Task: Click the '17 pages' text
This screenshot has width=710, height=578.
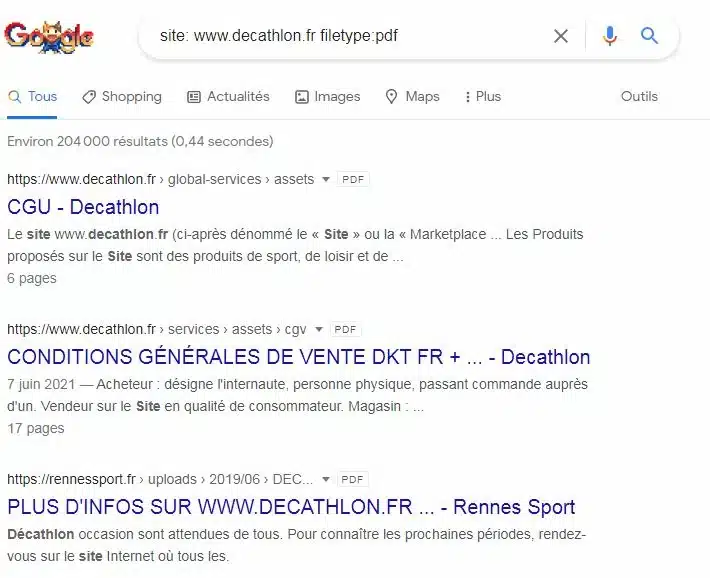Action: click(x=36, y=428)
